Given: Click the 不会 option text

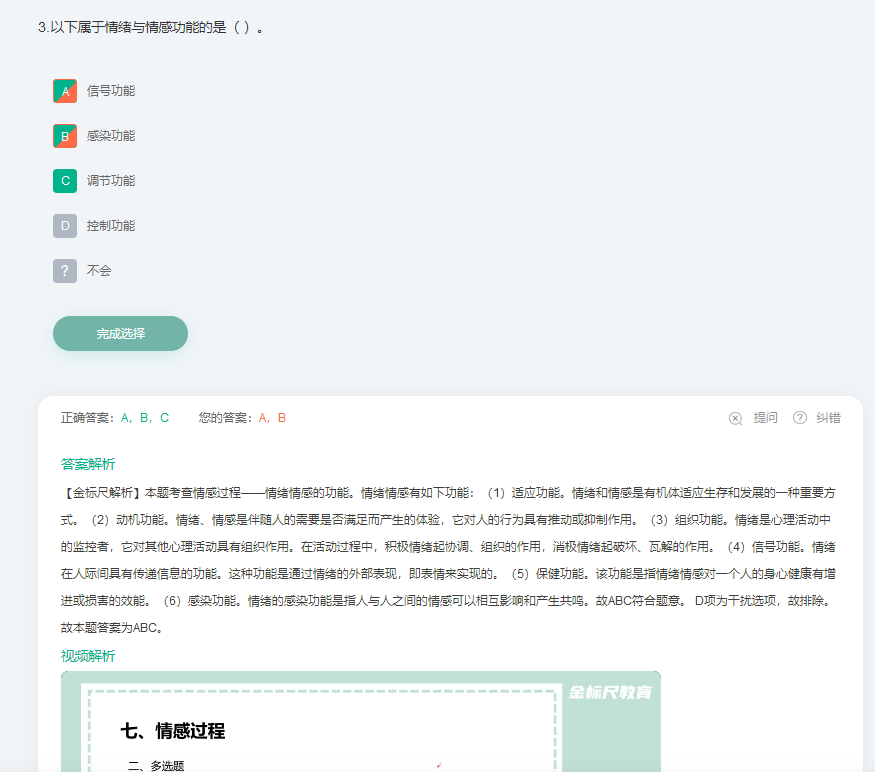Looking at the screenshot, I should point(99,271).
